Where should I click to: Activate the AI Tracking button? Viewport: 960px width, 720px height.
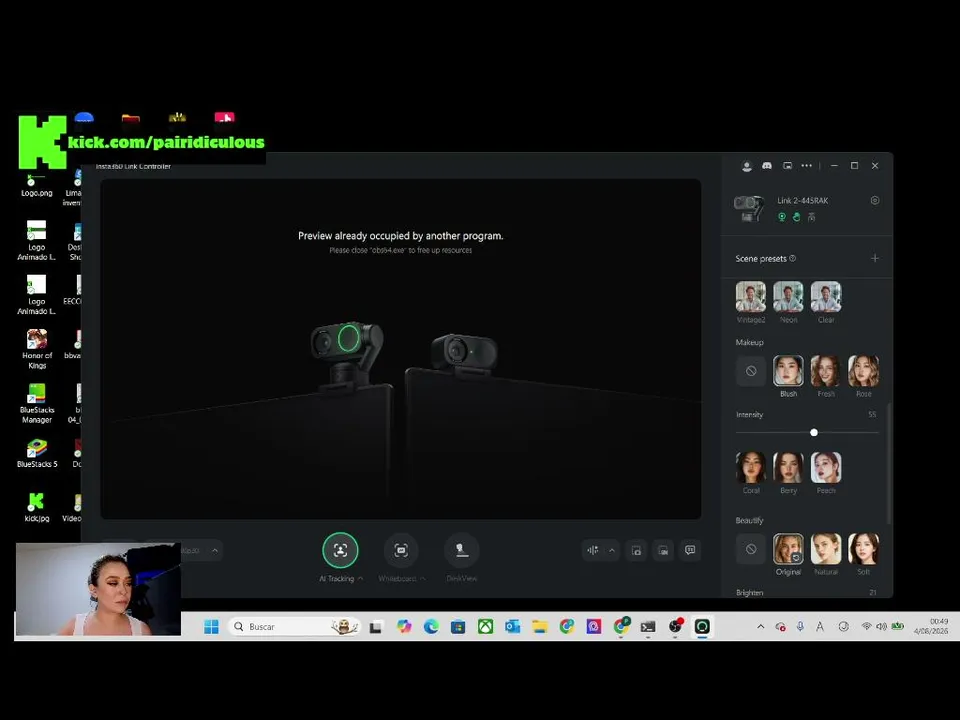tap(340, 550)
